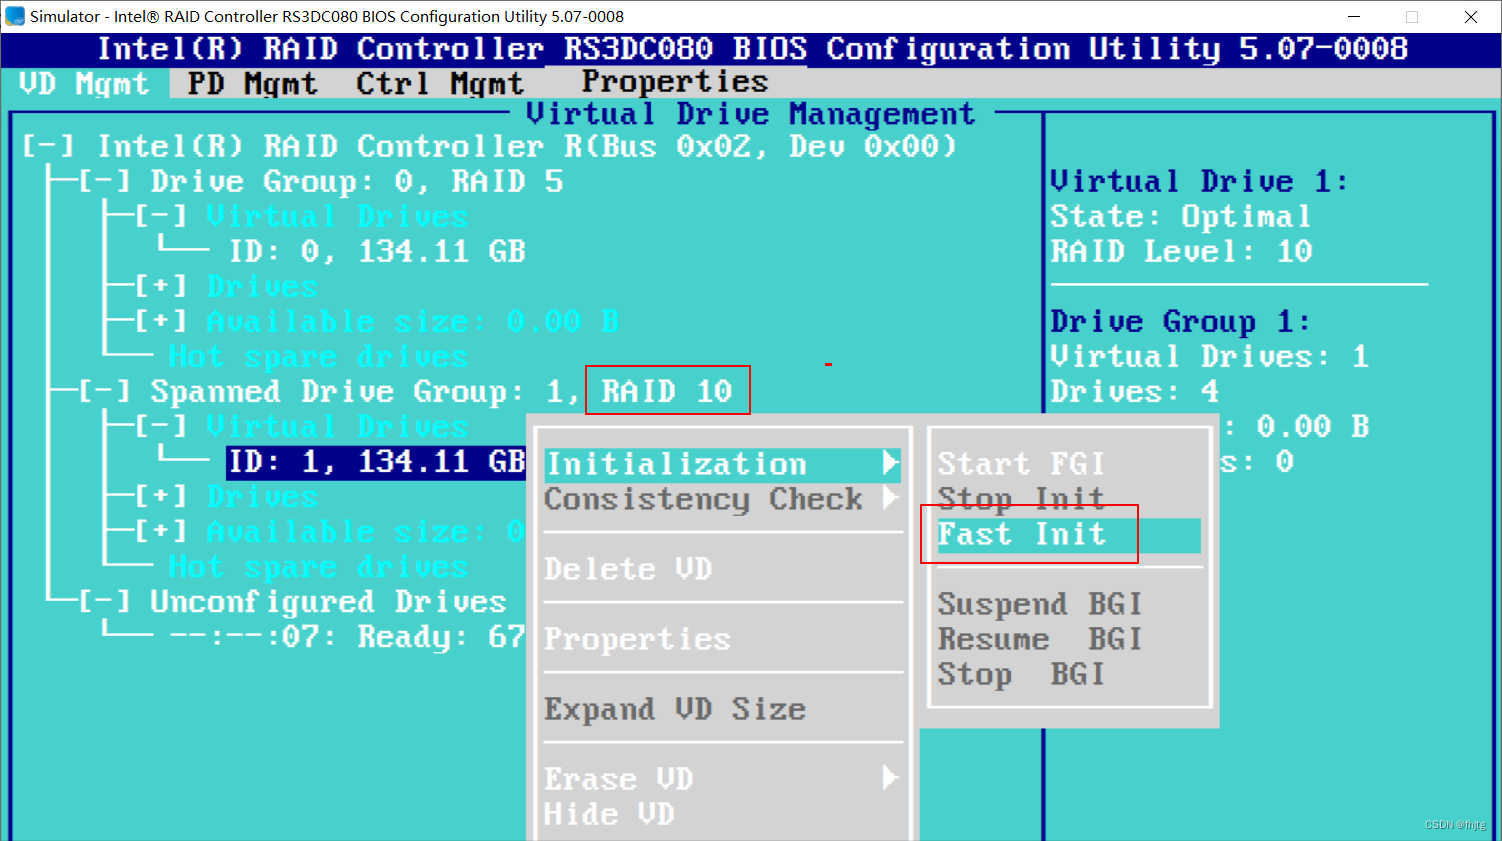1502x841 pixels.
Task: Collapse Drive Group 0 RAID 5 node
Action: tap(104, 181)
